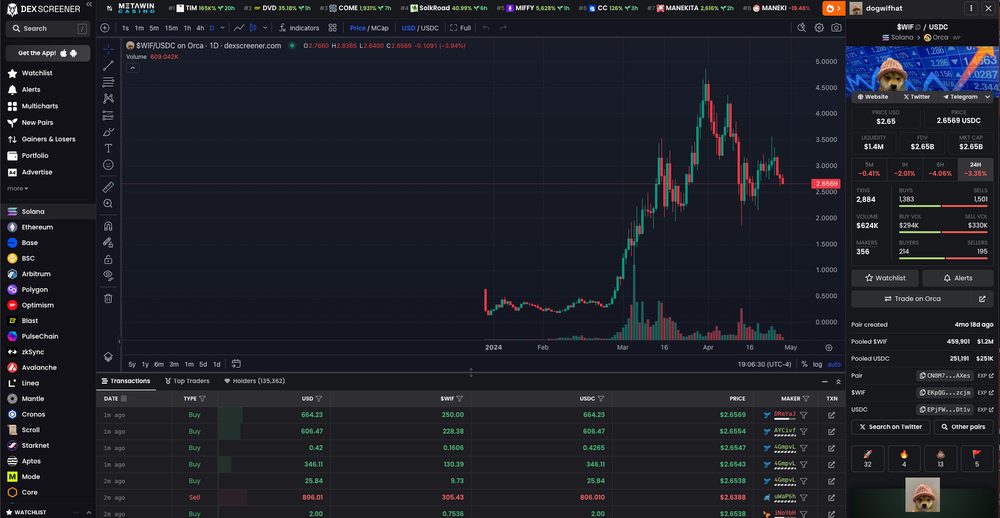Screen dimensions: 1000x518
Task: Open the Ethereum chain in sidebar
Action: (x=37, y=227)
